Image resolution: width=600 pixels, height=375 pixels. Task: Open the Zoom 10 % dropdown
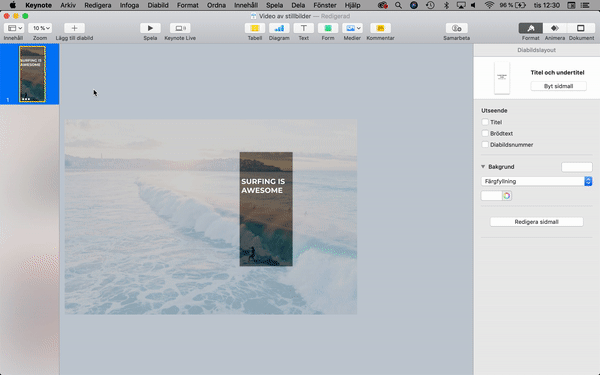(40, 28)
